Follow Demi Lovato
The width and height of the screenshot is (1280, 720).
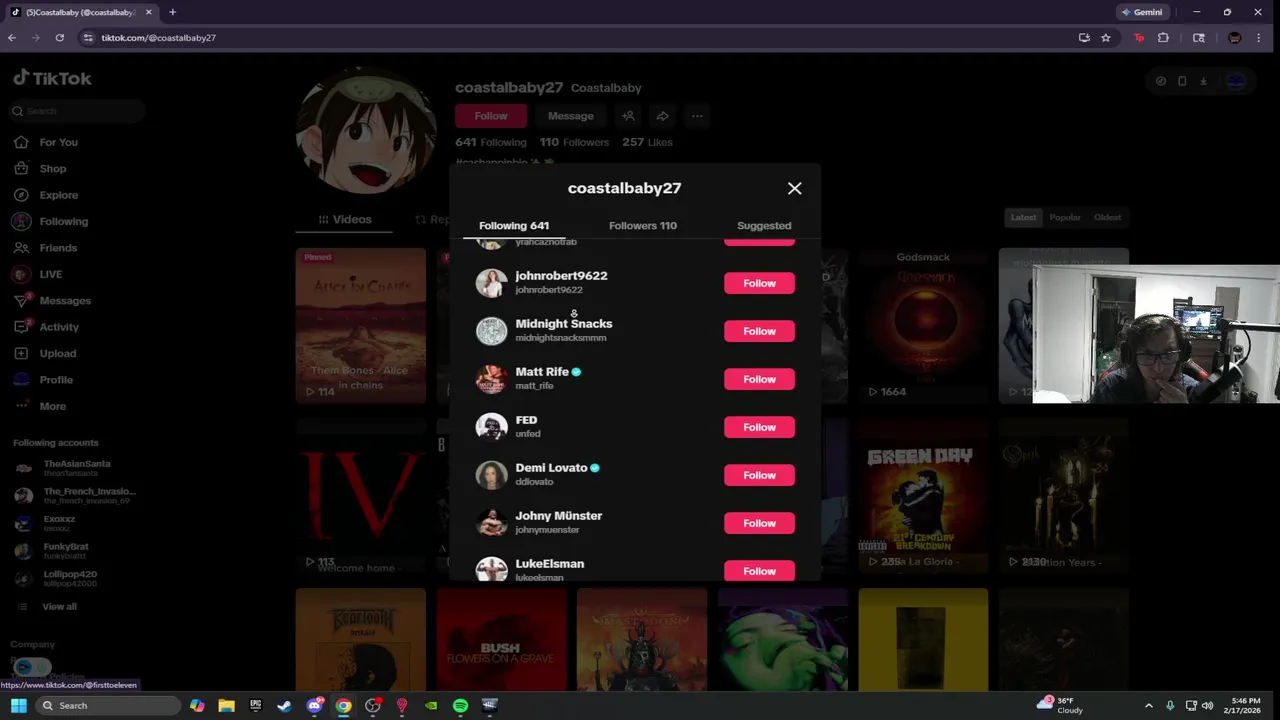759,475
